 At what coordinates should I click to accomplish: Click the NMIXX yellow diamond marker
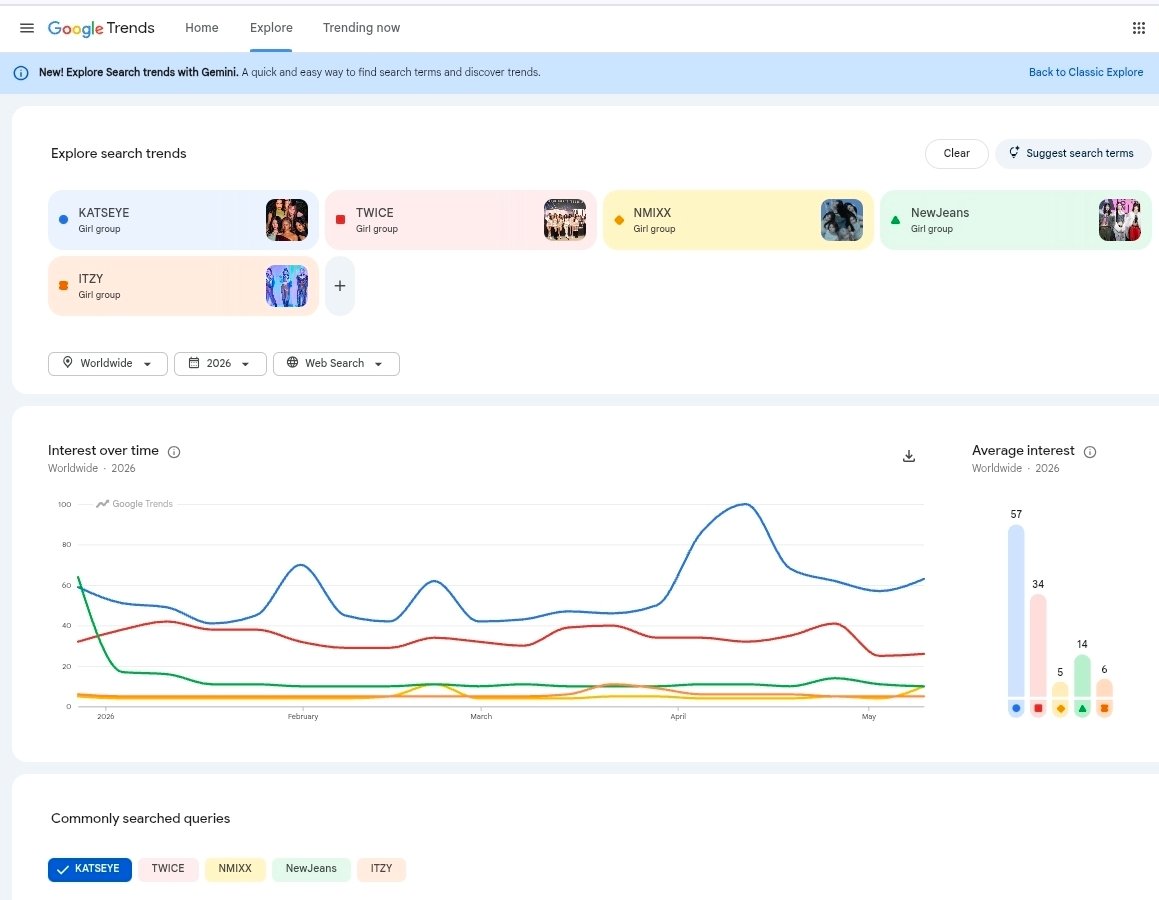619,219
